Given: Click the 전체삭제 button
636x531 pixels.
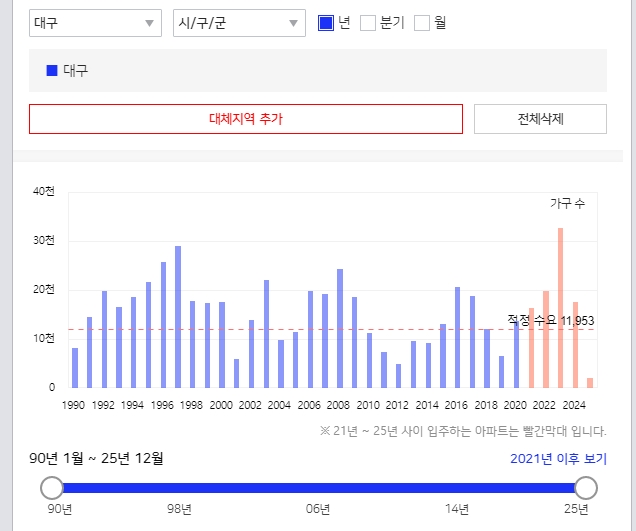Looking at the screenshot, I should pyautogui.click(x=540, y=119).
